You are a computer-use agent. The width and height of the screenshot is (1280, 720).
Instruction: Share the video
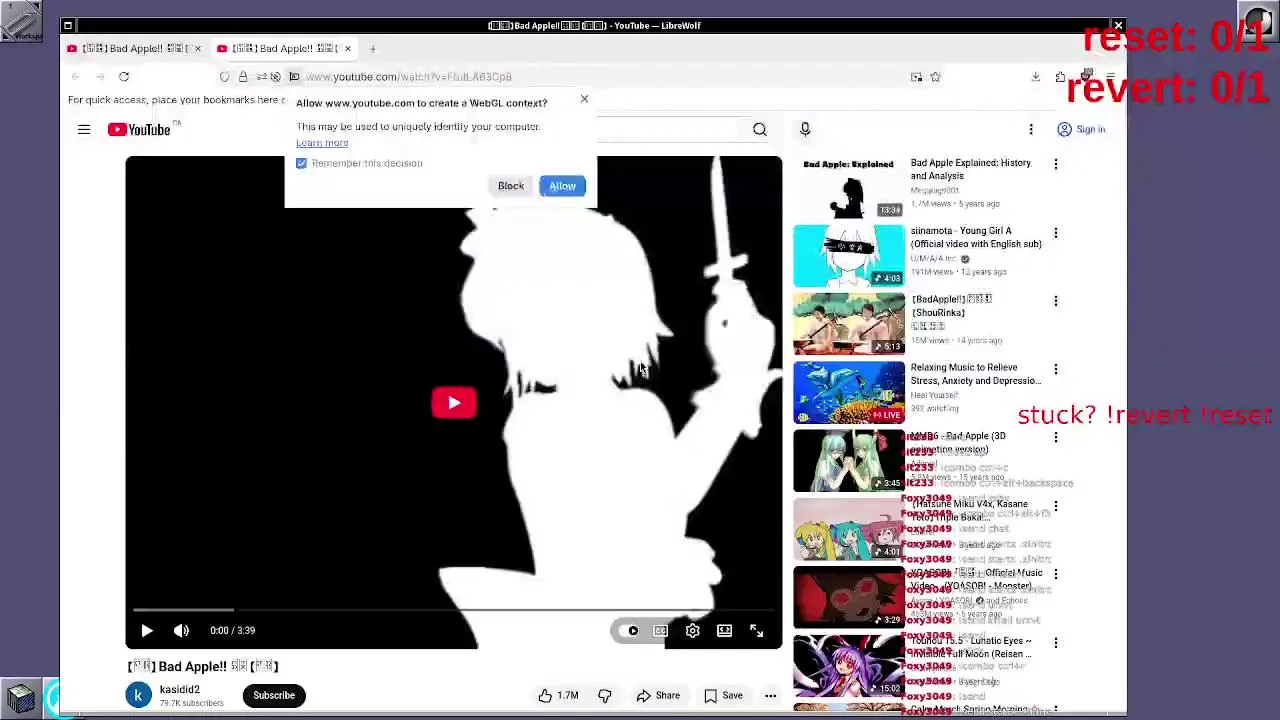659,696
